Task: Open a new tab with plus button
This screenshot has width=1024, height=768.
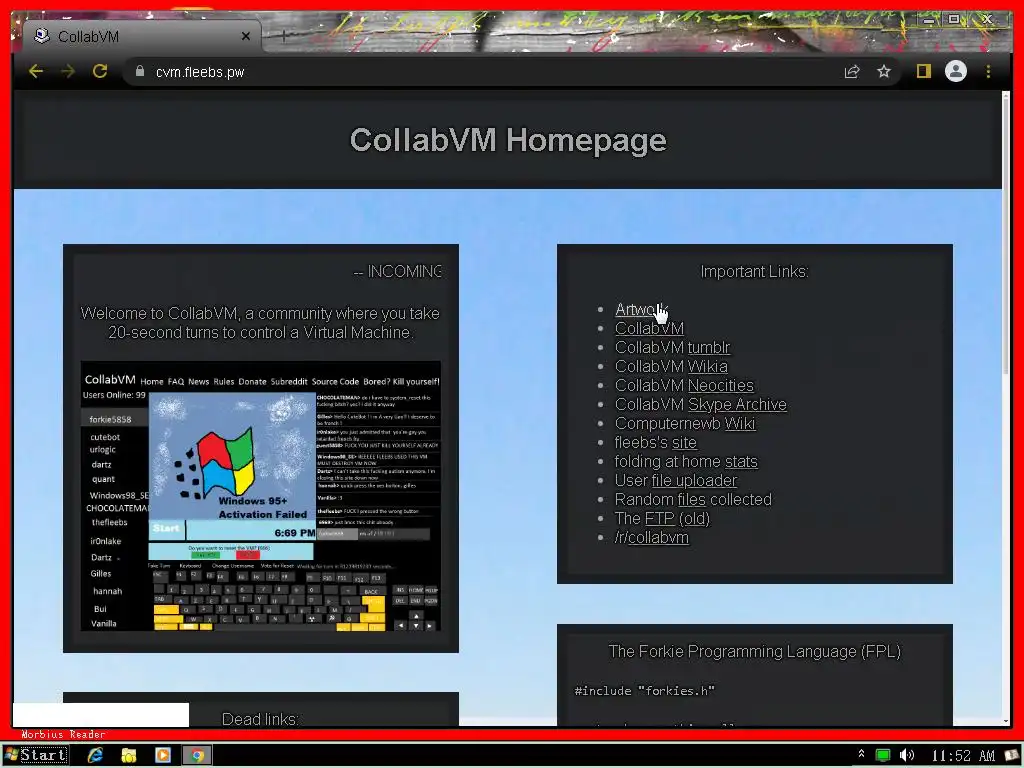Action: 283,36
